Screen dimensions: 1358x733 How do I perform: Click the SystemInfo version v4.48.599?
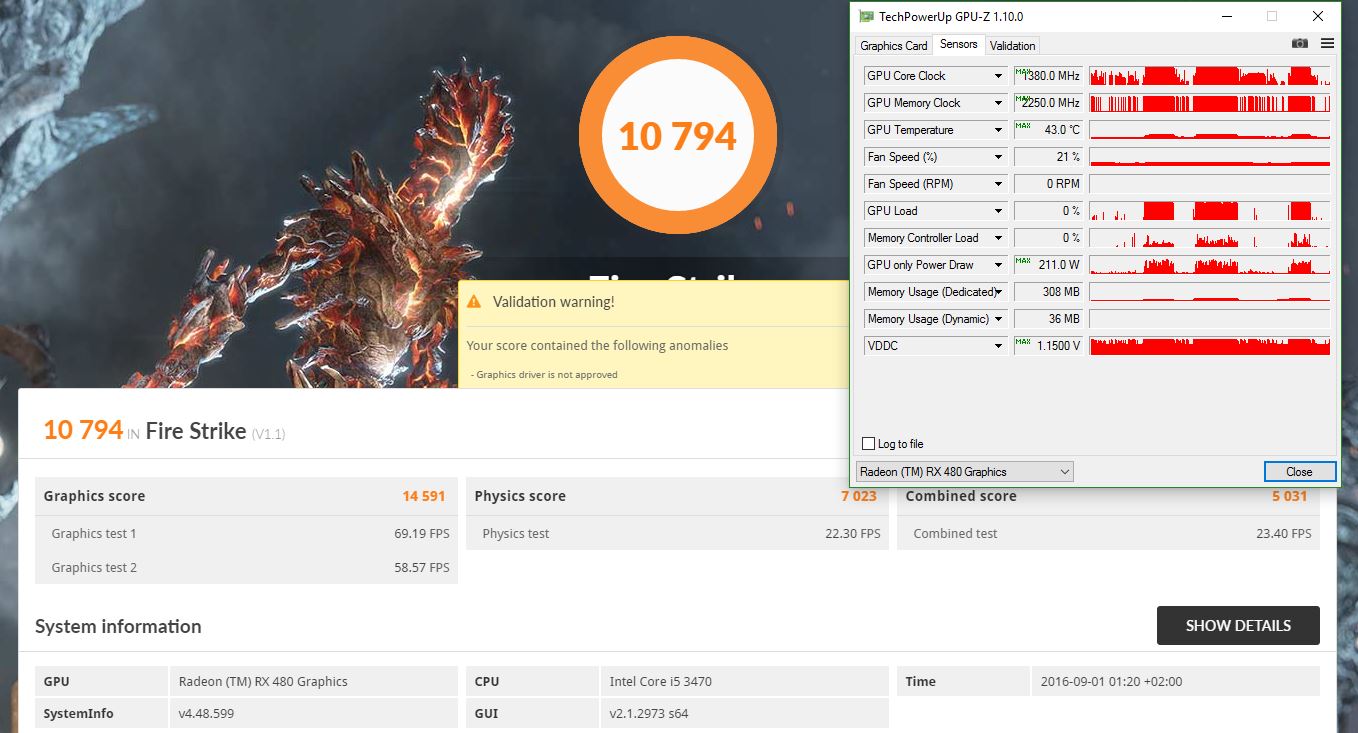coord(206,714)
